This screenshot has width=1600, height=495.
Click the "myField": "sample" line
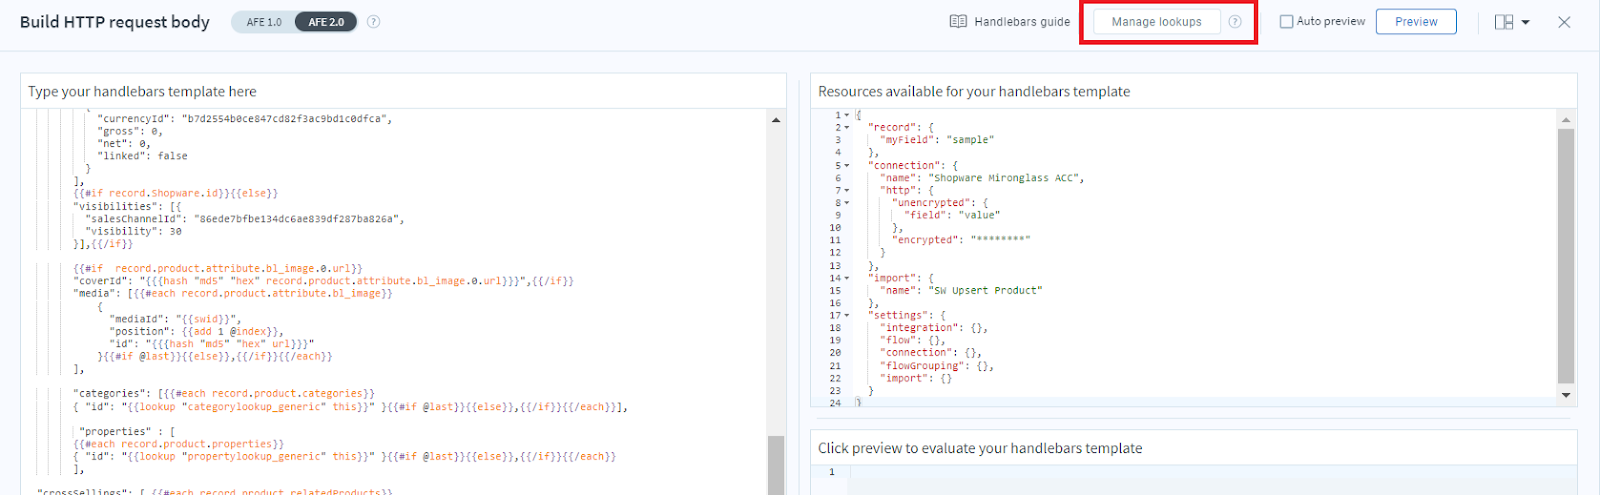click(937, 140)
